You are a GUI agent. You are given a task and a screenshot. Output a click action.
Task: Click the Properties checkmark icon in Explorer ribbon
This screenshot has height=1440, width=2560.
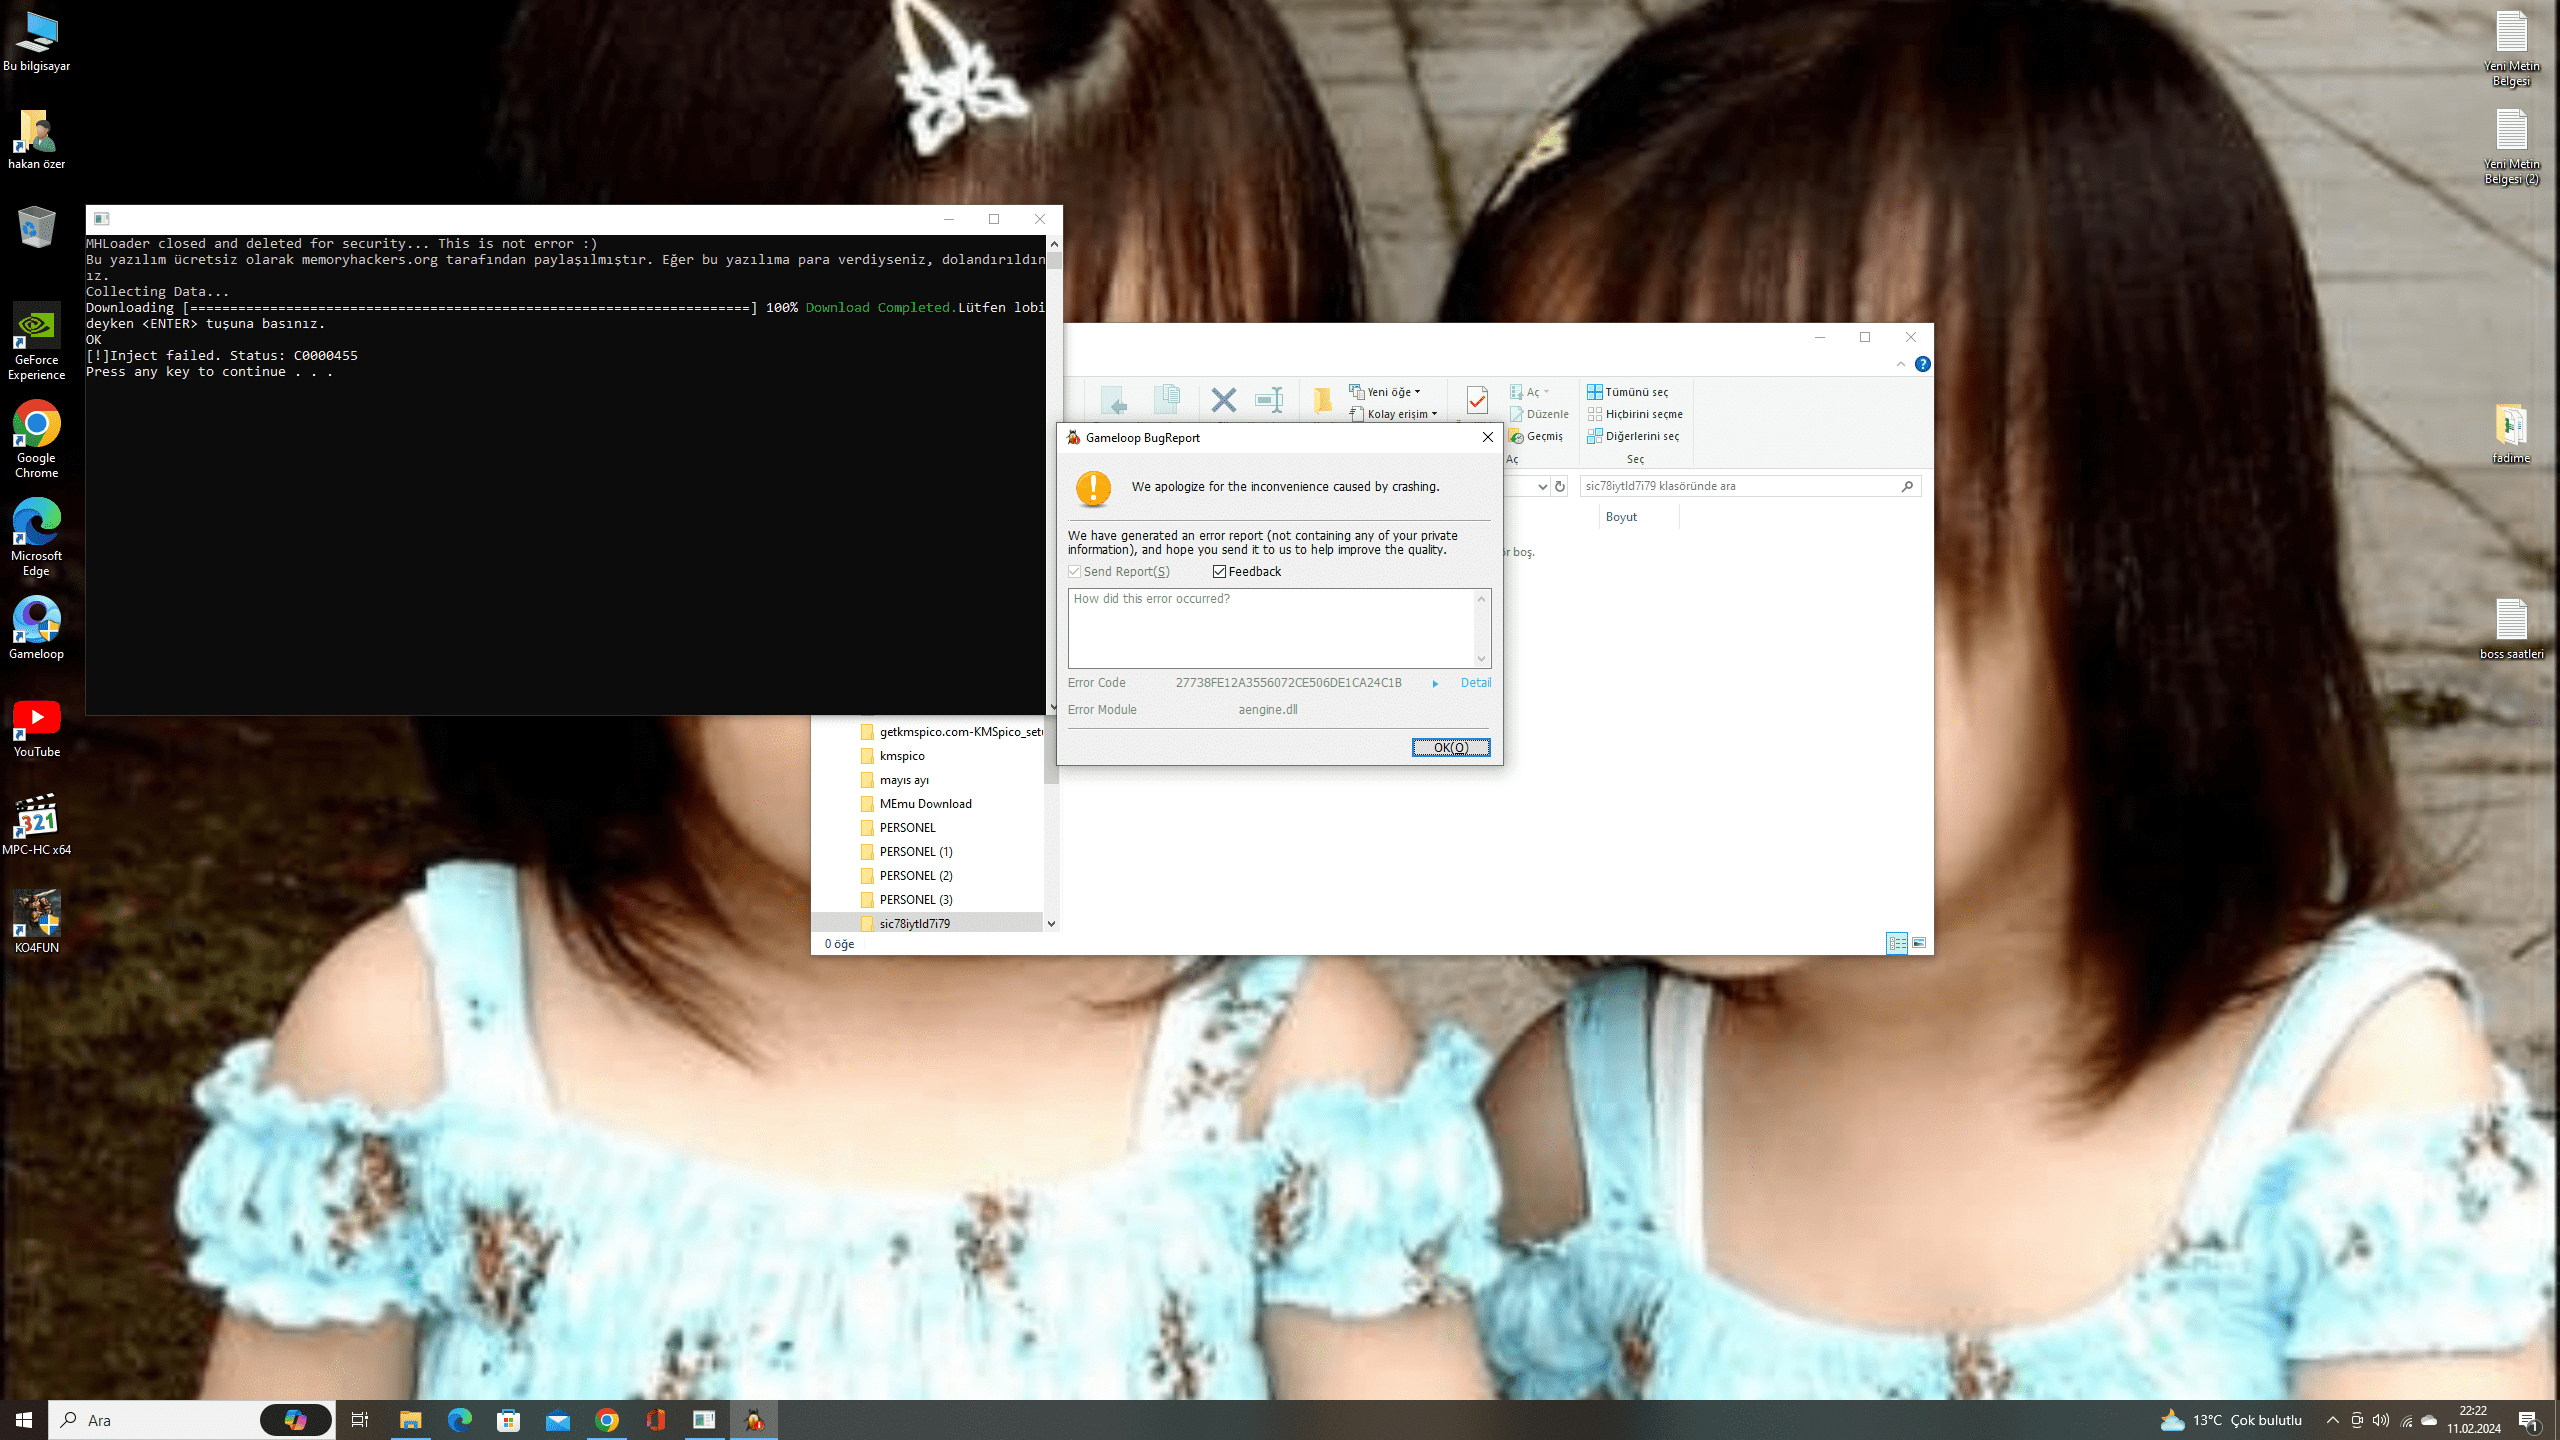pyautogui.click(x=1477, y=400)
